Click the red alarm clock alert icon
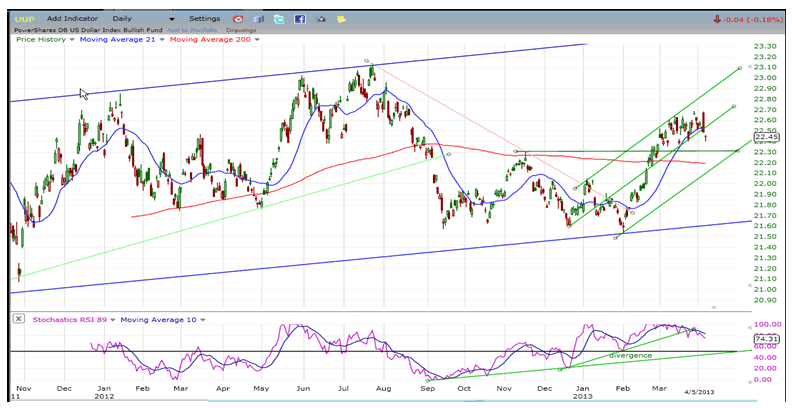The width and height of the screenshot is (792, 408). (237, 19)
